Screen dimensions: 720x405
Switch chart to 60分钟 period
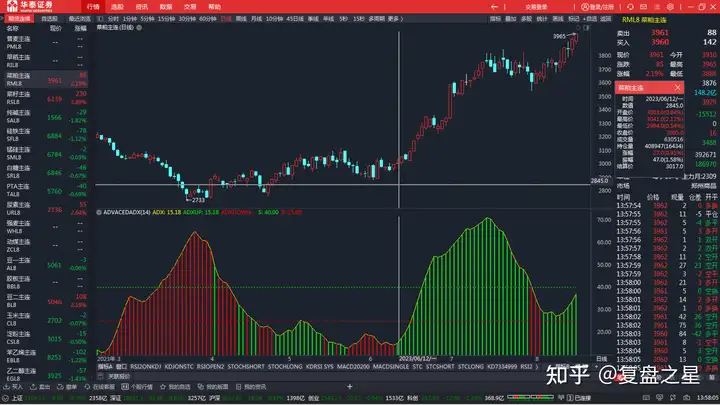point(208,19)
